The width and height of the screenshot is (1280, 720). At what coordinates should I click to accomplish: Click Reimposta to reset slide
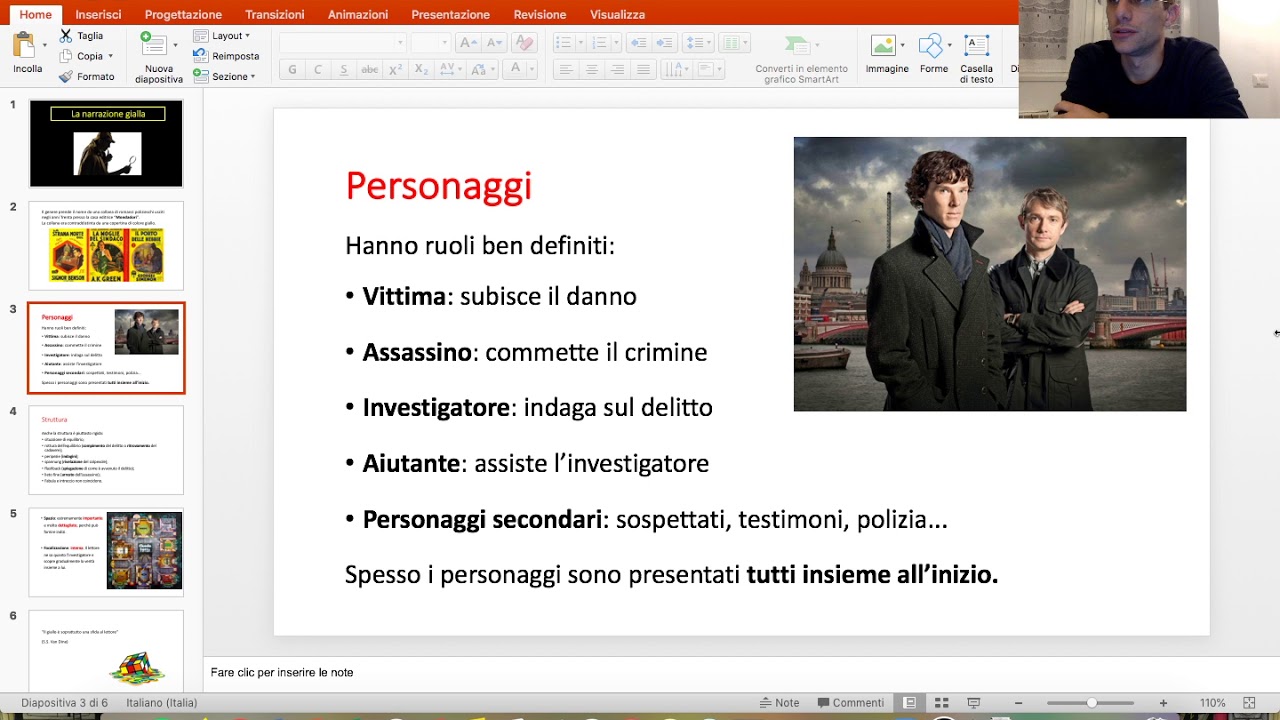[x=226, y=56]
